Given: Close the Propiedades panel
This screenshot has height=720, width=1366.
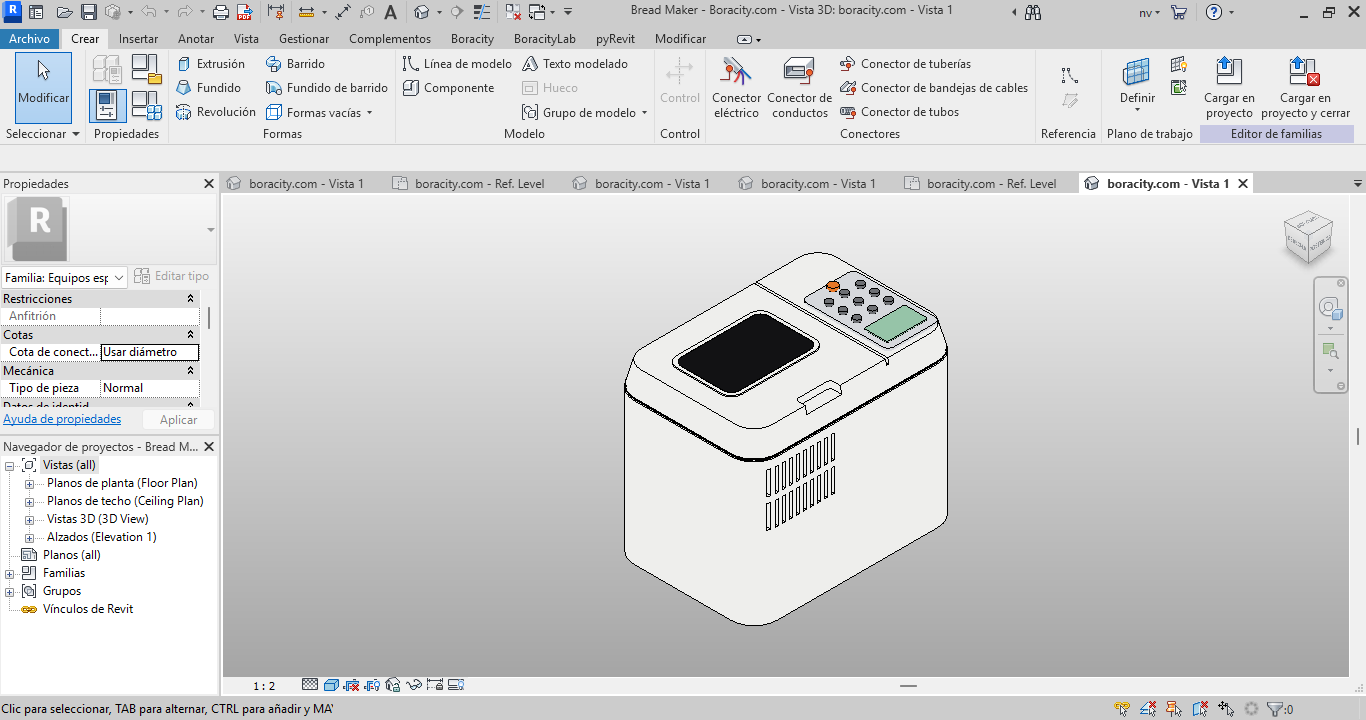Looking at the screenshot, I should pyautogui.click(x=209, y=184).
